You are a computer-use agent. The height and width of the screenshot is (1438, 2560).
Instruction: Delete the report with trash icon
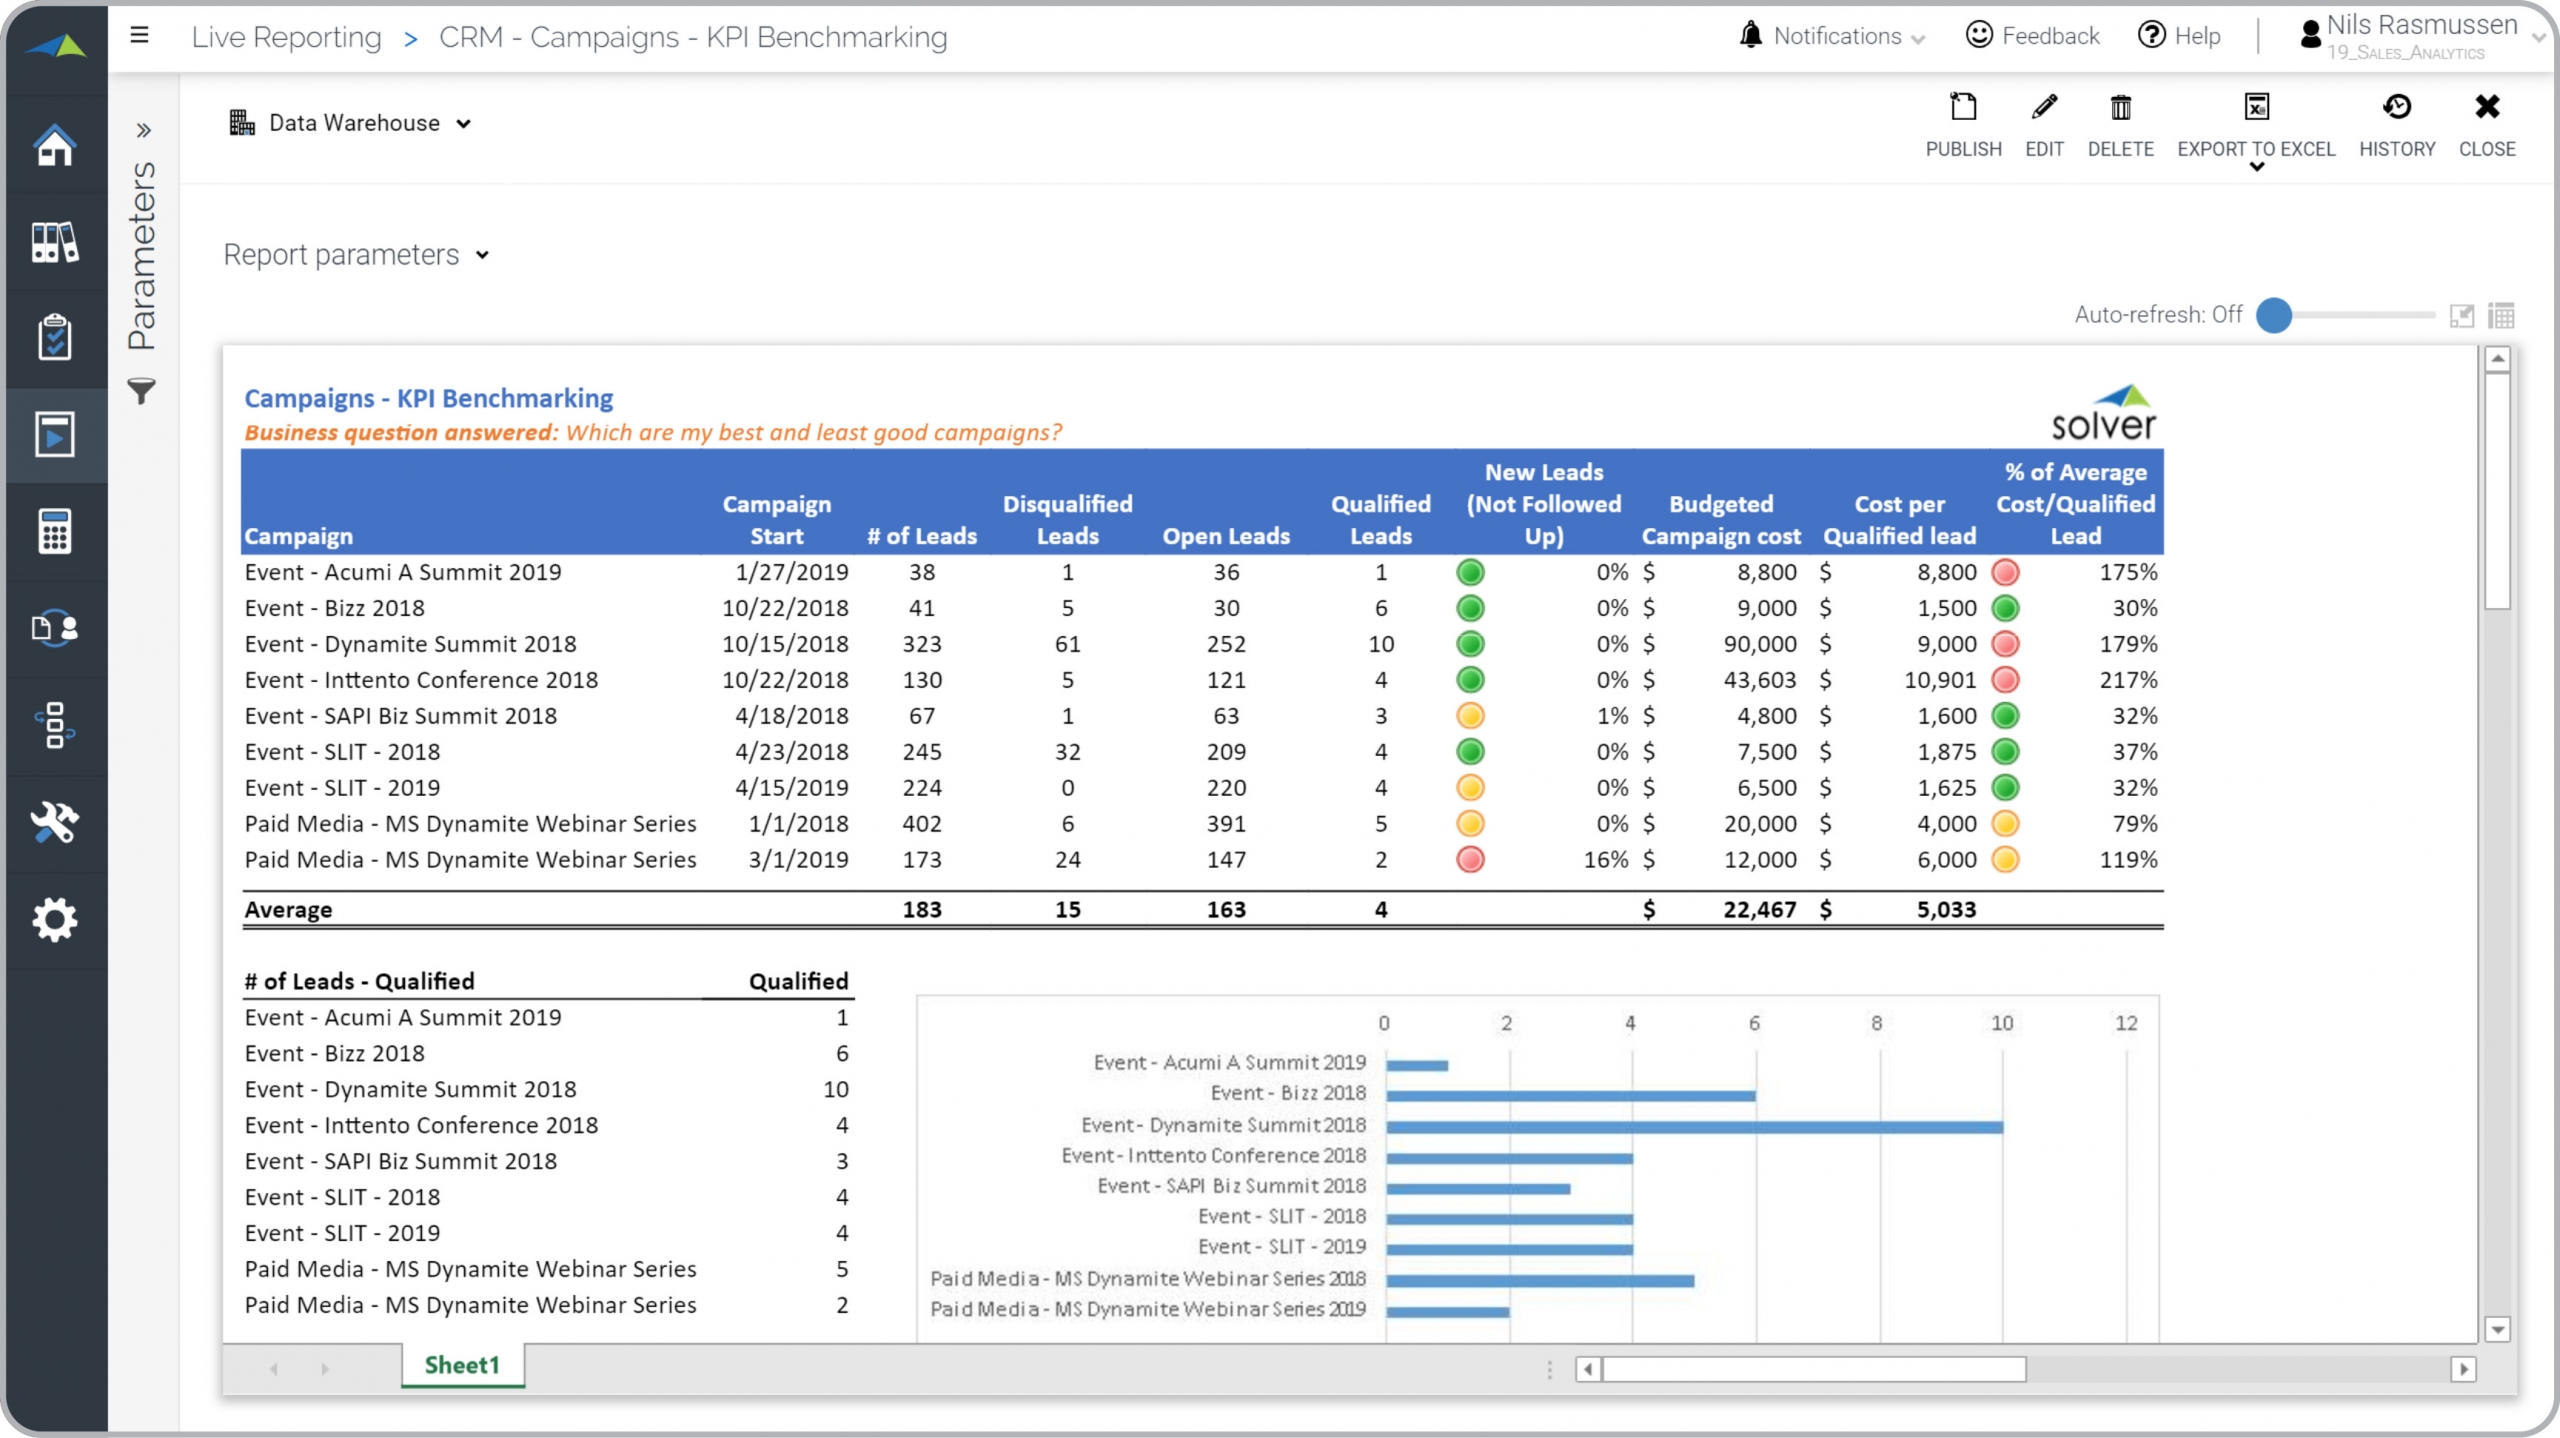tap(2120, 125)
